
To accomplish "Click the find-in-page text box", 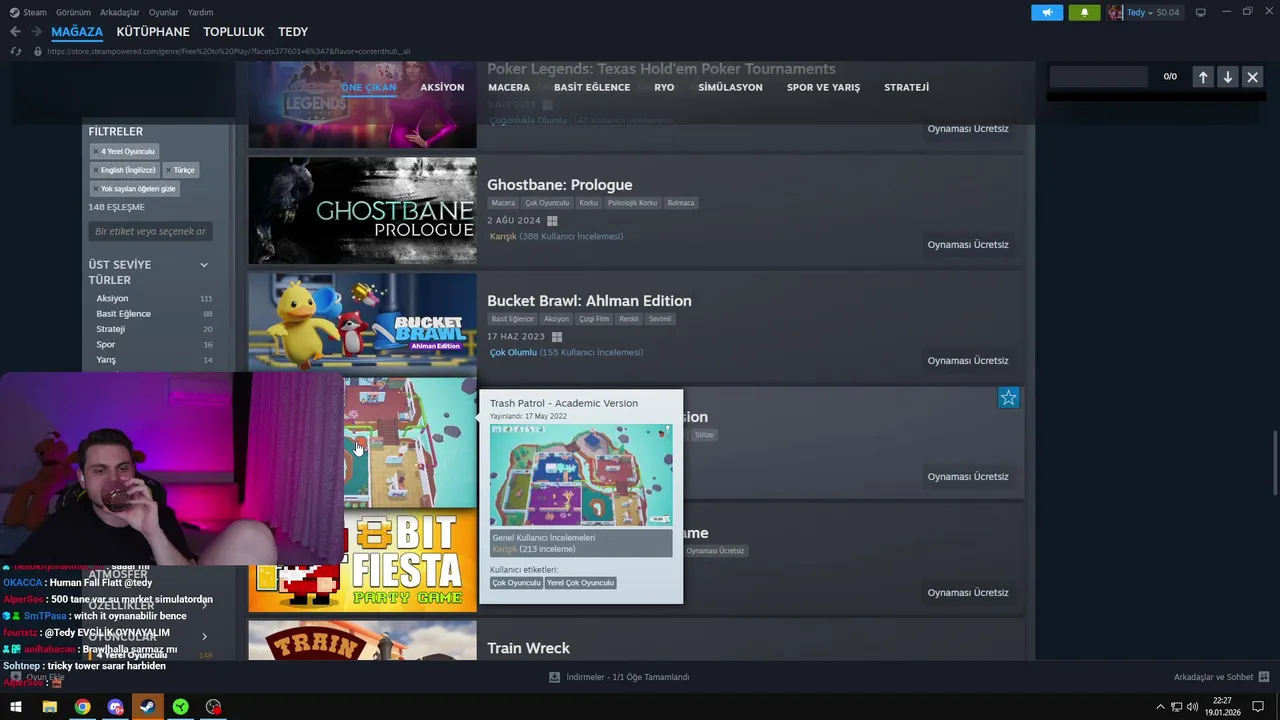I will click(1098, 77).
